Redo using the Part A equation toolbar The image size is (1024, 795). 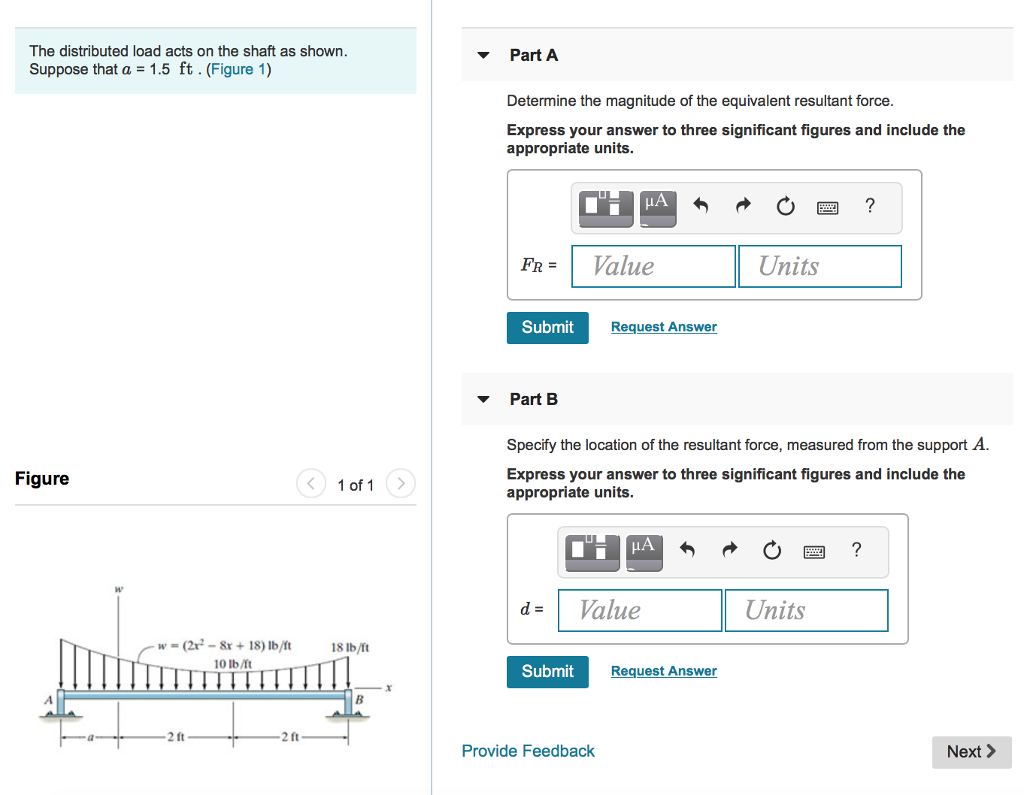(742, 206)
